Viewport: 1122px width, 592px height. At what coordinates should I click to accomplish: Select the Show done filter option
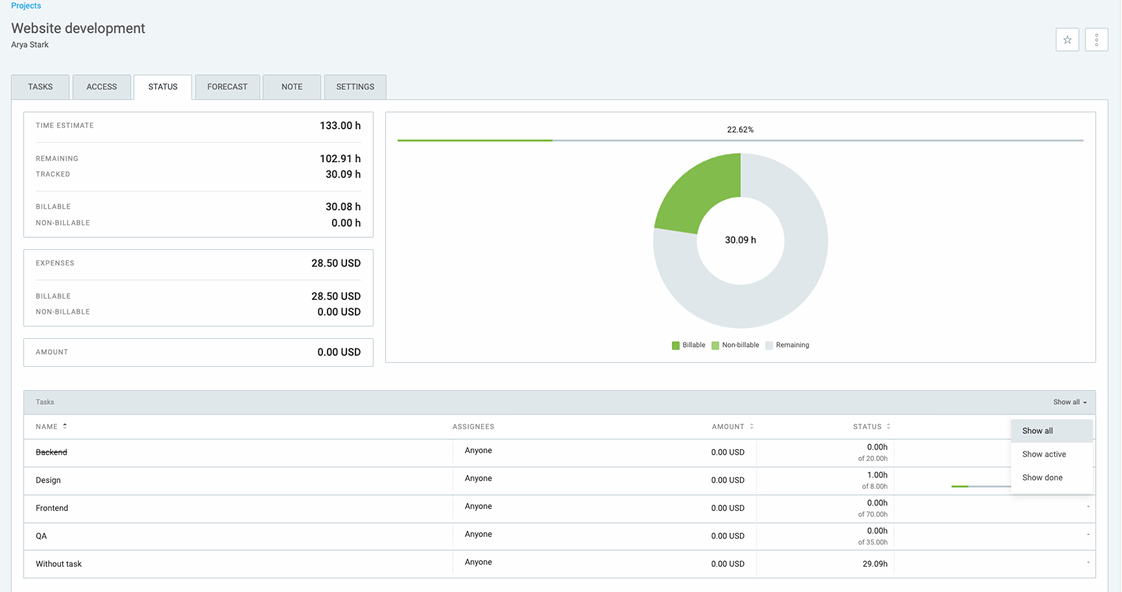pyautogui.click(x=1044, y=477)
